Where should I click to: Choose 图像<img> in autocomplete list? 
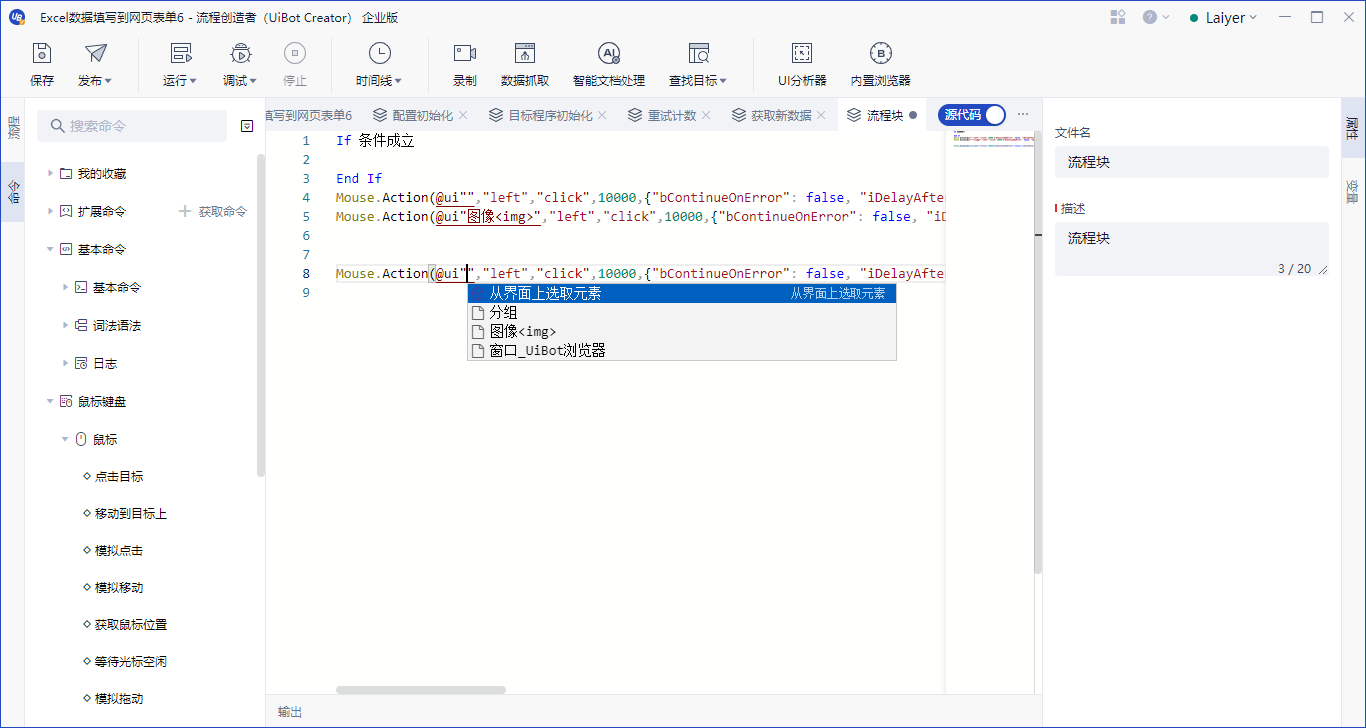(682, 331)
